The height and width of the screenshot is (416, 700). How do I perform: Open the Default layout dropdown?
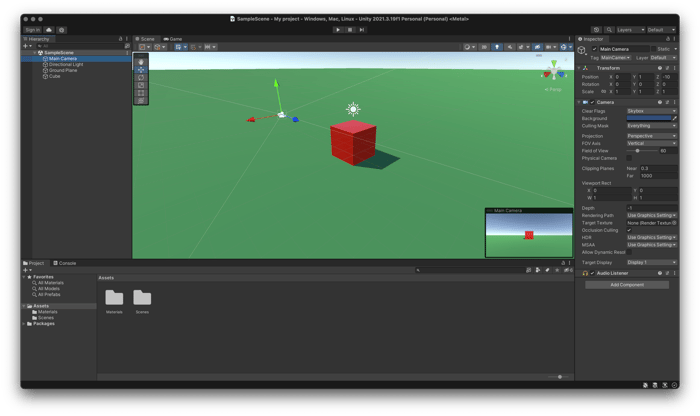[x=661, y=30]
